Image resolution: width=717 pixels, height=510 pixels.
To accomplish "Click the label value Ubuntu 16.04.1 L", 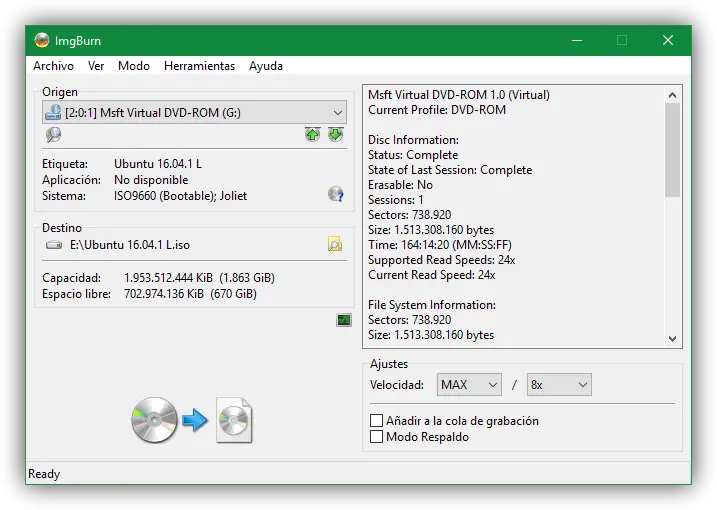I will coord(158,164).
